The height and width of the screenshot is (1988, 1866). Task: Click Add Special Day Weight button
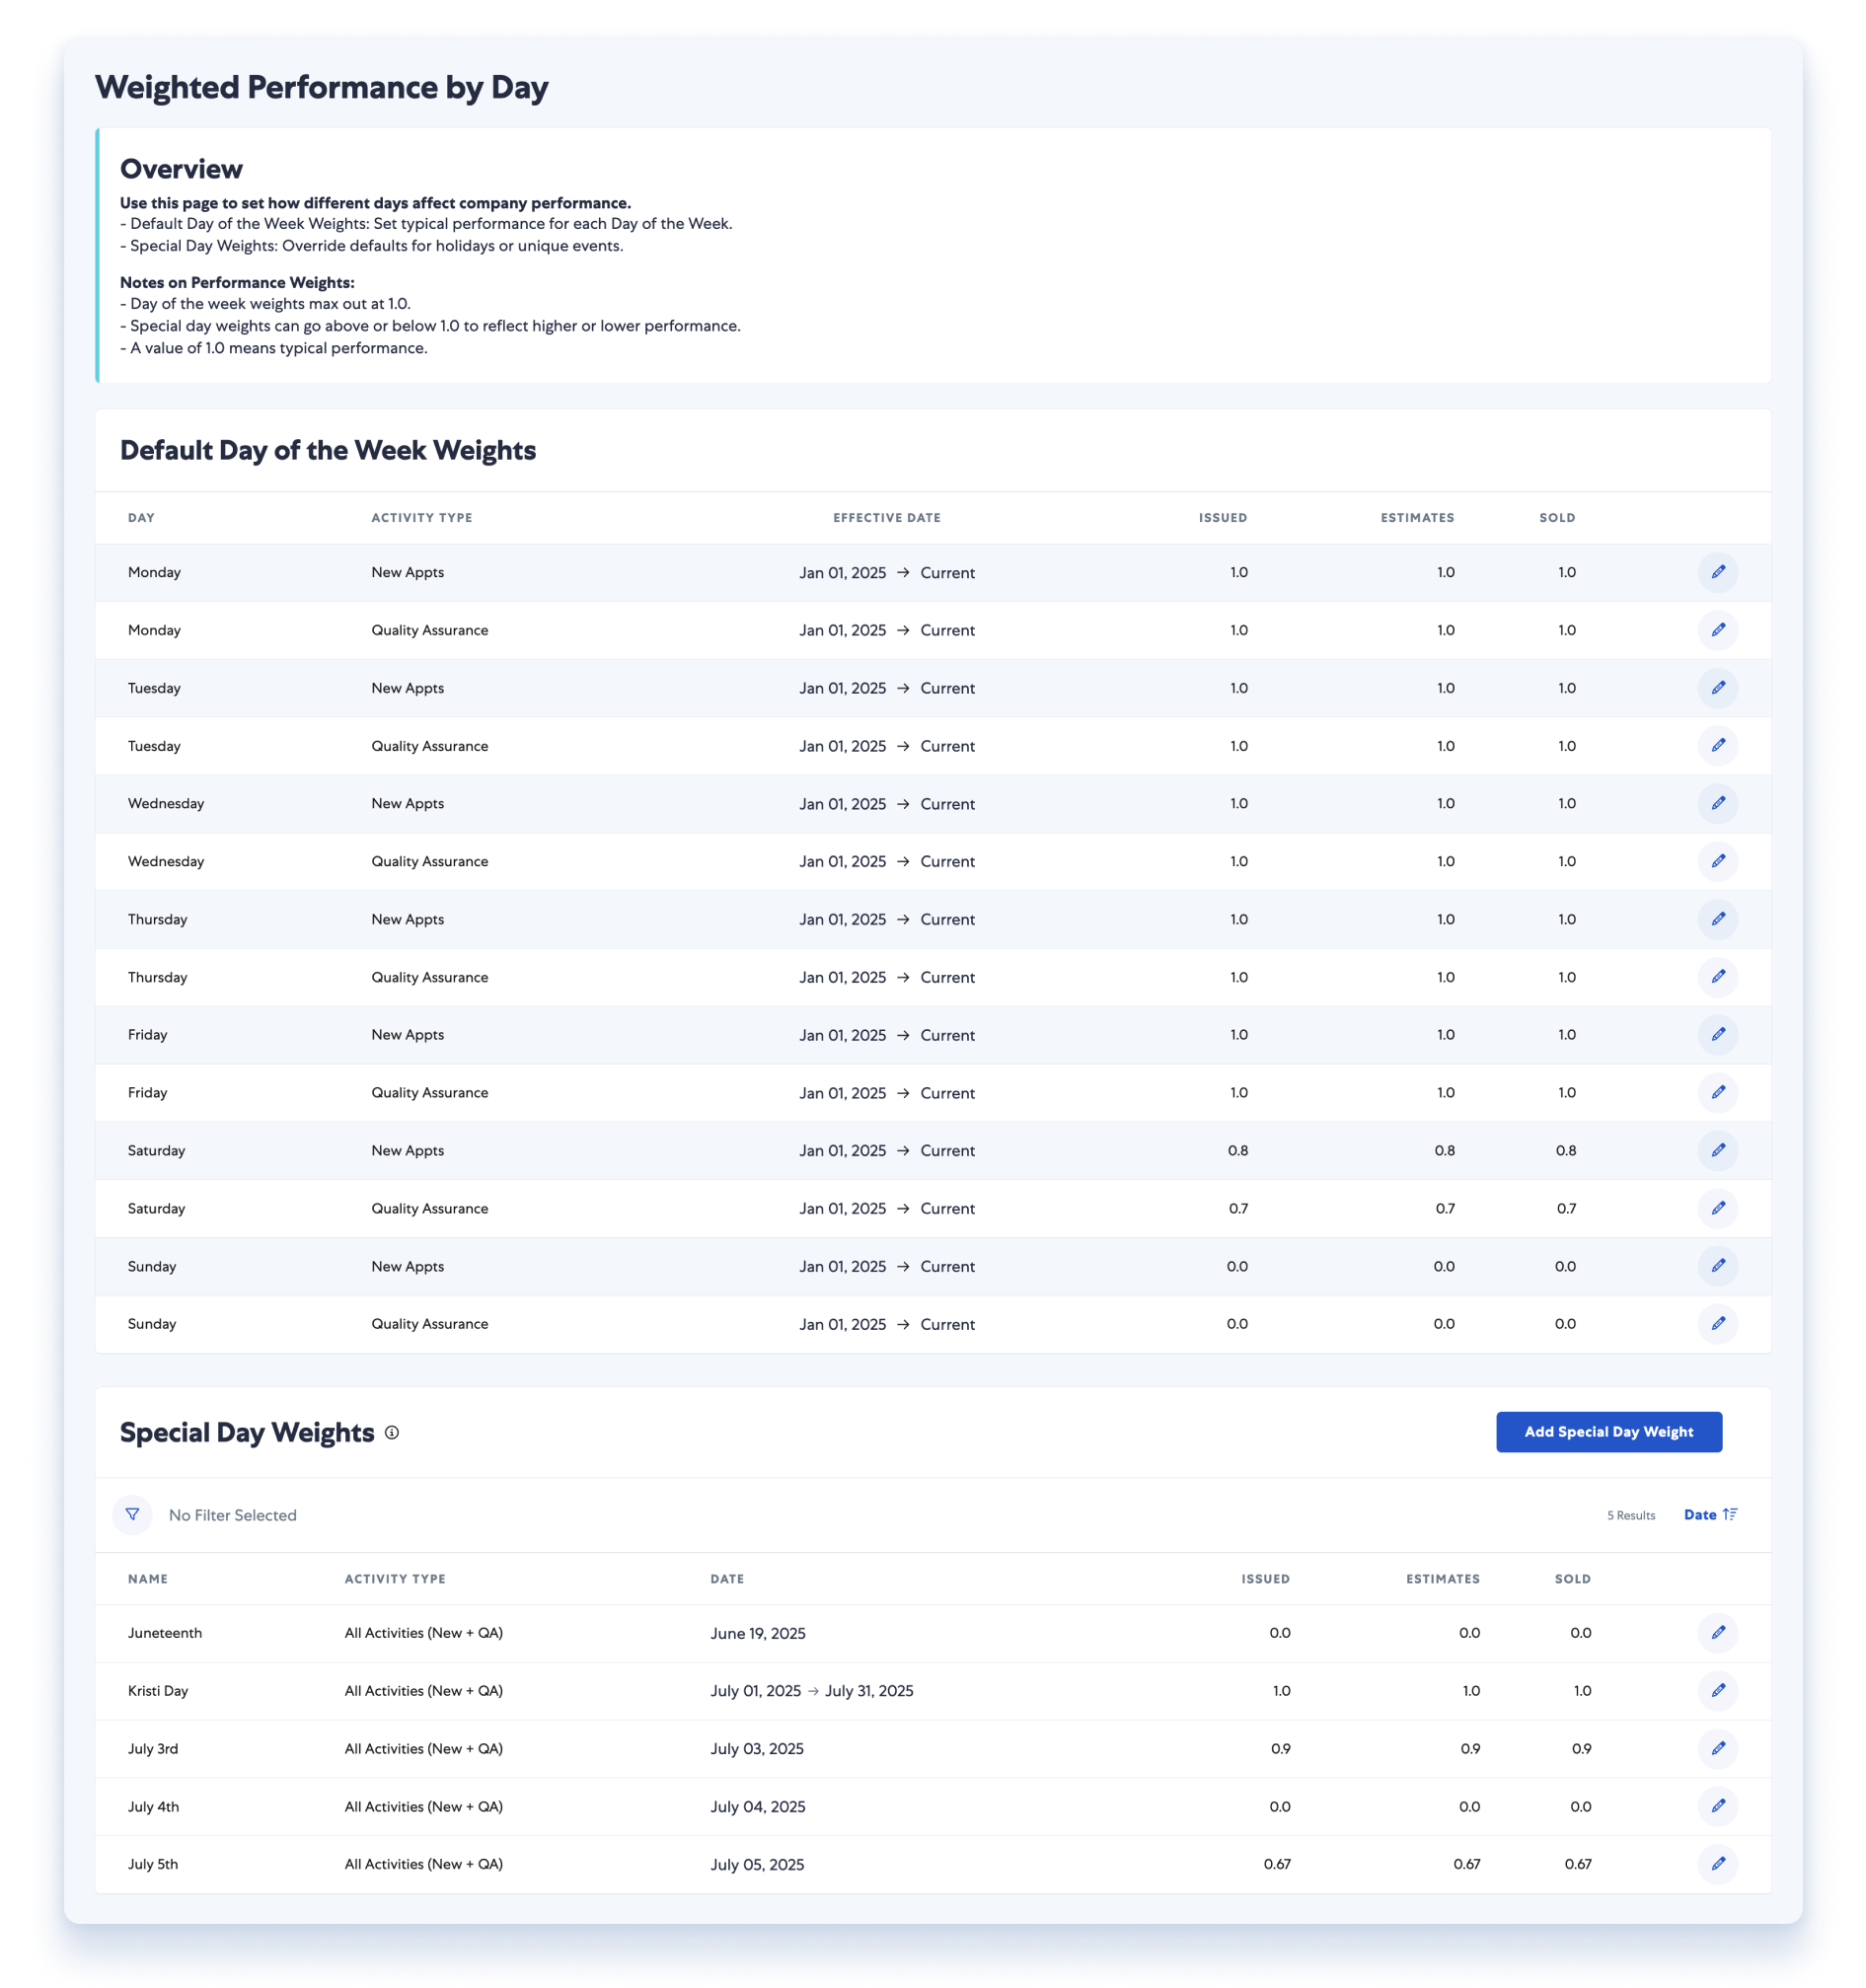[1608, 1432]
